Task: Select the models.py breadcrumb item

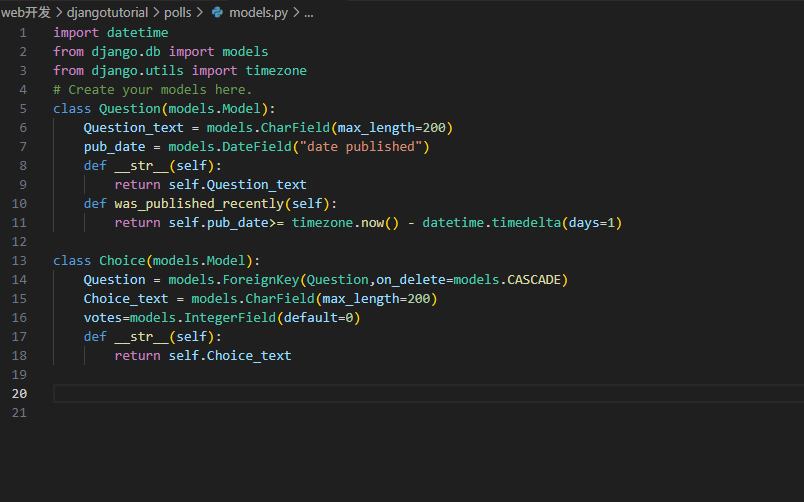Action: coord(258,13)
